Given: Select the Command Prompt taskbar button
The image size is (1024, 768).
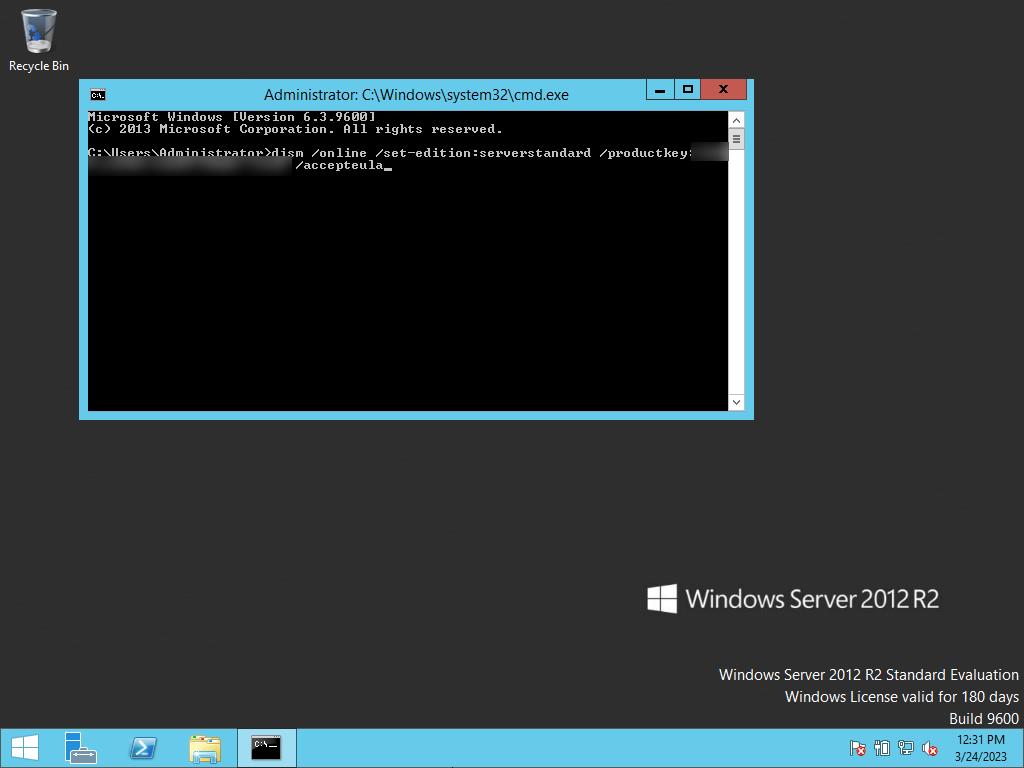Looking at the screenshot, I should pyautogui.click(x=266, y=748).
